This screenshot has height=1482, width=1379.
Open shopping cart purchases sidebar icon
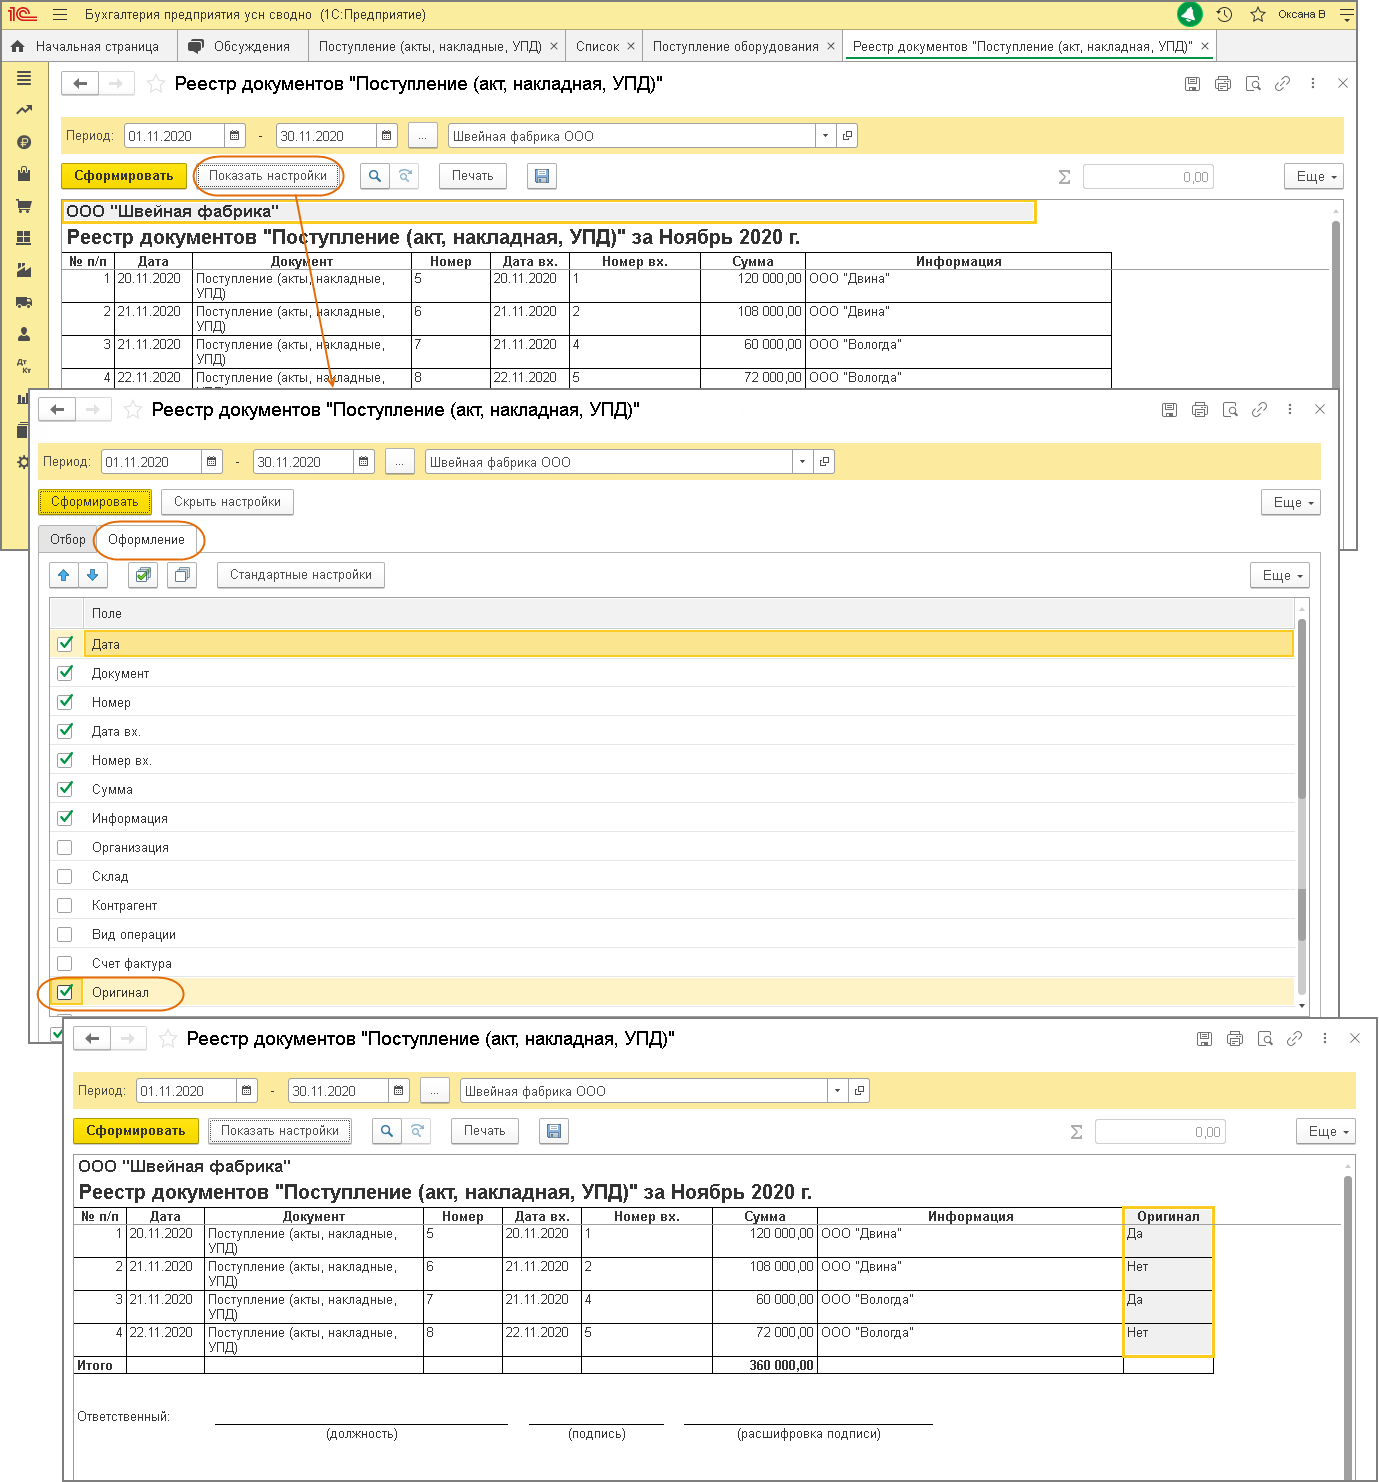tap(24, 206)
